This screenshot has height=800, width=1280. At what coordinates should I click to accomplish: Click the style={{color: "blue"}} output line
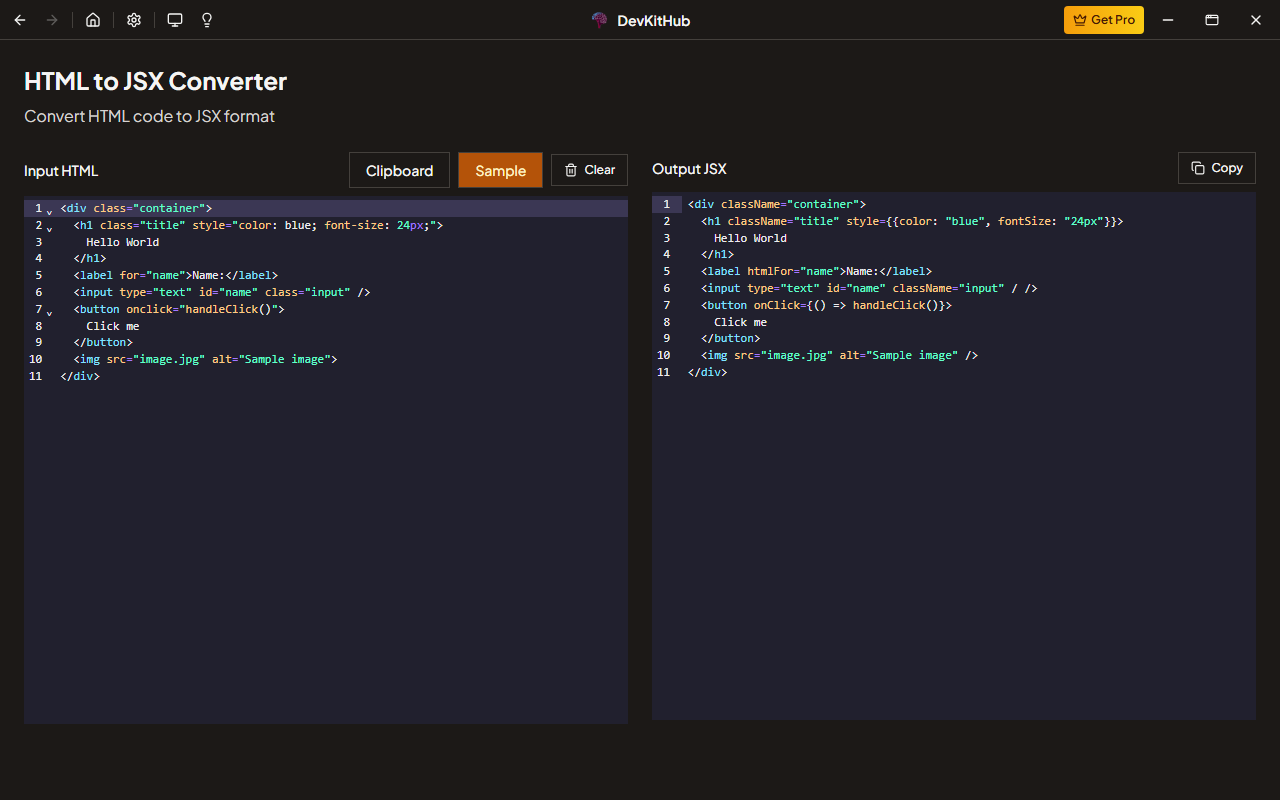[x=912, y=221]
